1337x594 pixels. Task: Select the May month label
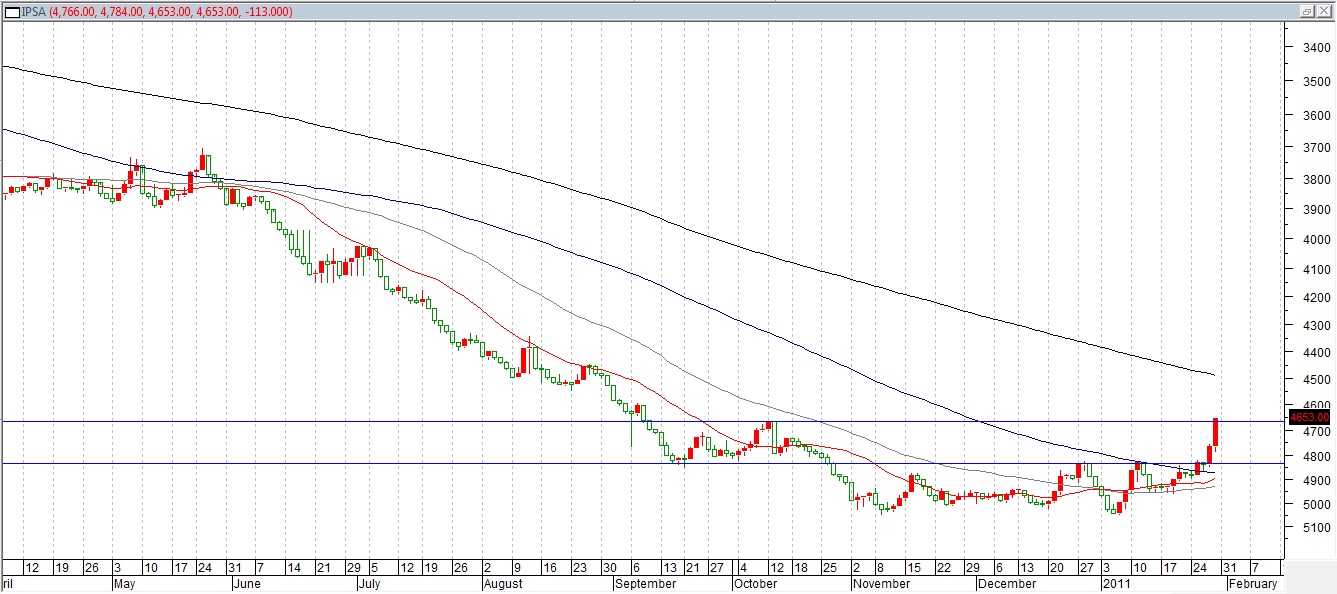(x=124, y=584)
